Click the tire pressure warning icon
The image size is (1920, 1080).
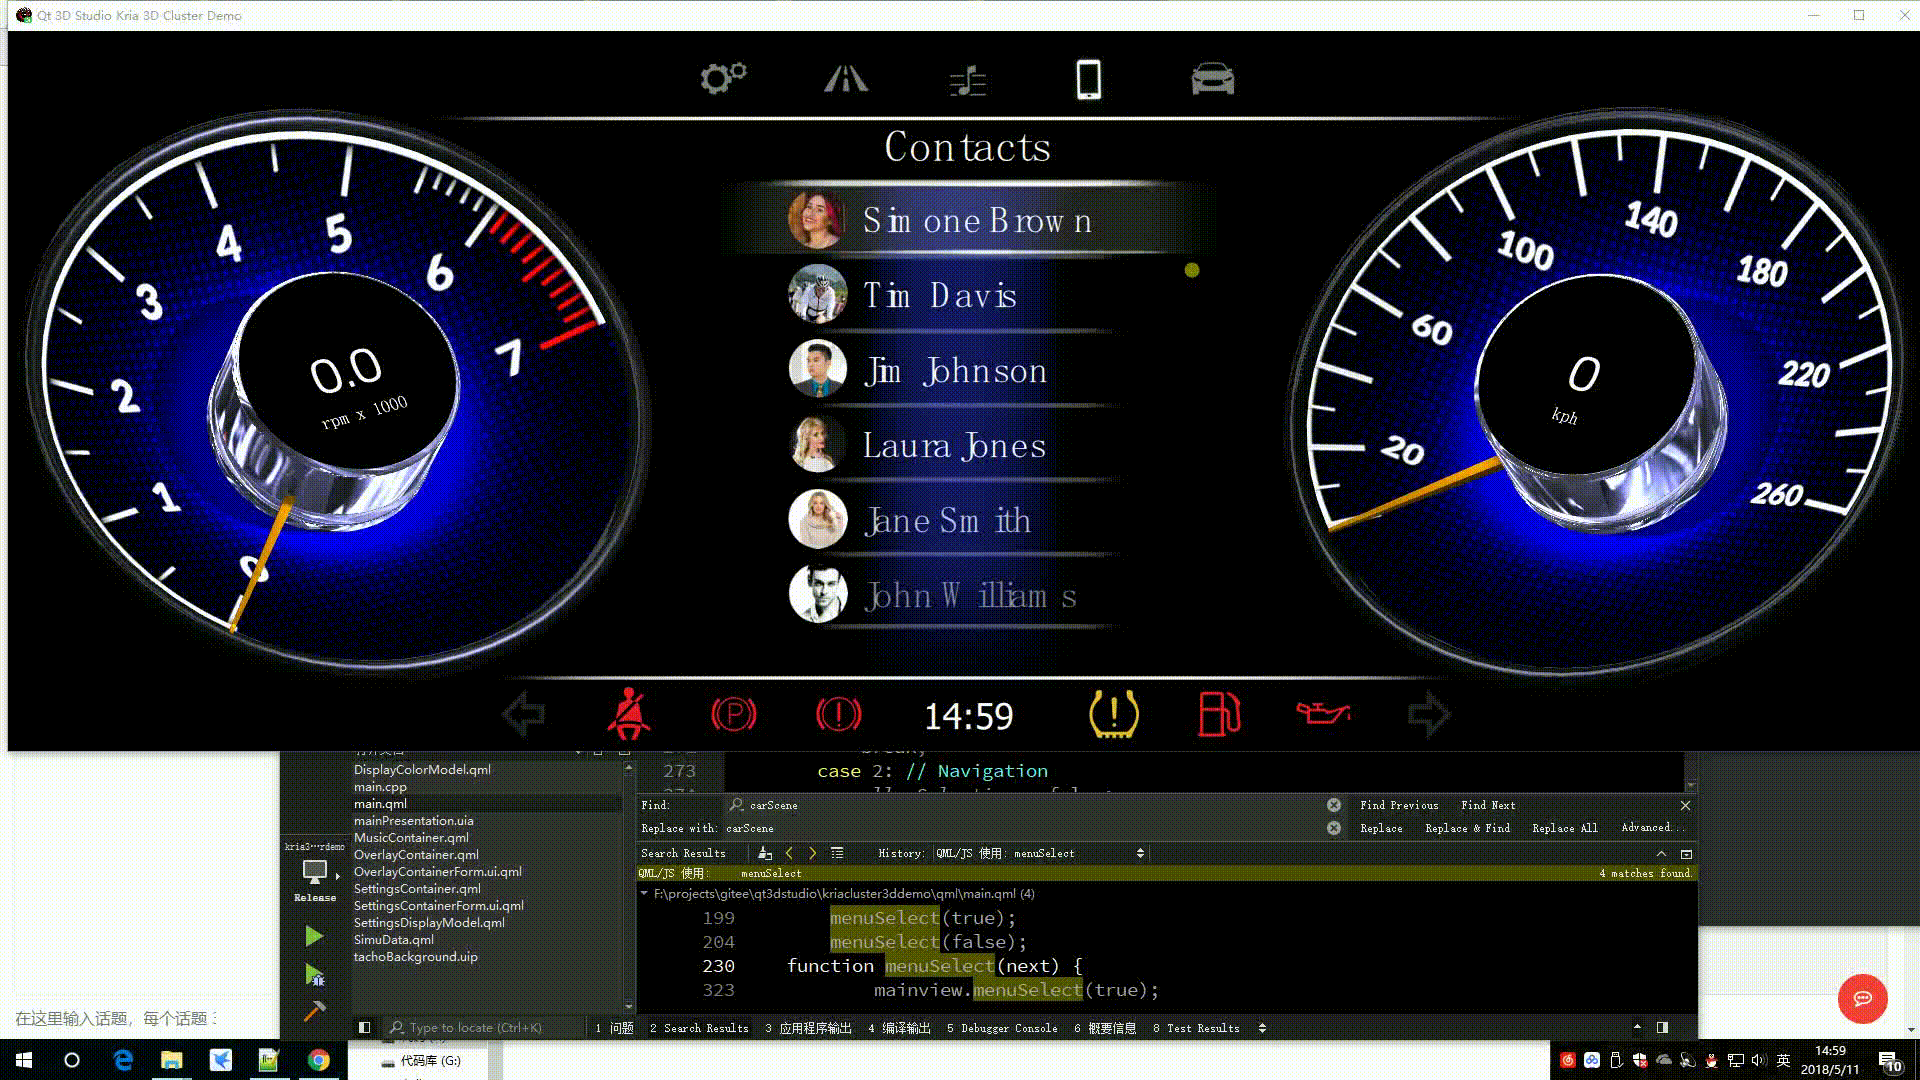[x=1113, y=715]
